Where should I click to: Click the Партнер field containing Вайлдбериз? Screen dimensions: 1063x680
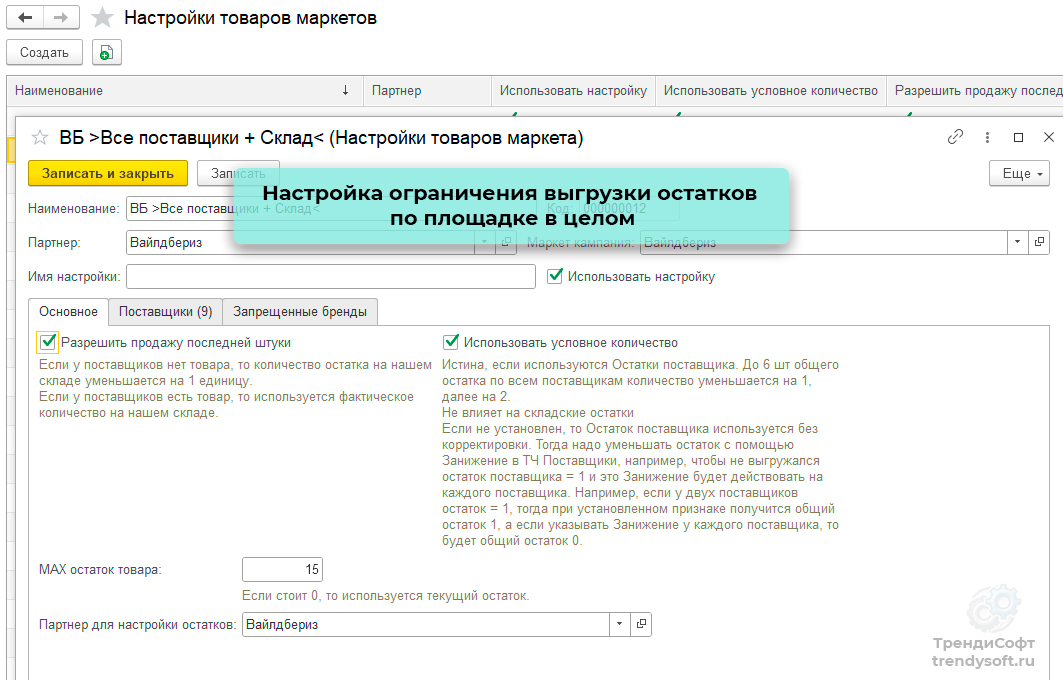click(x=300, y=242)
